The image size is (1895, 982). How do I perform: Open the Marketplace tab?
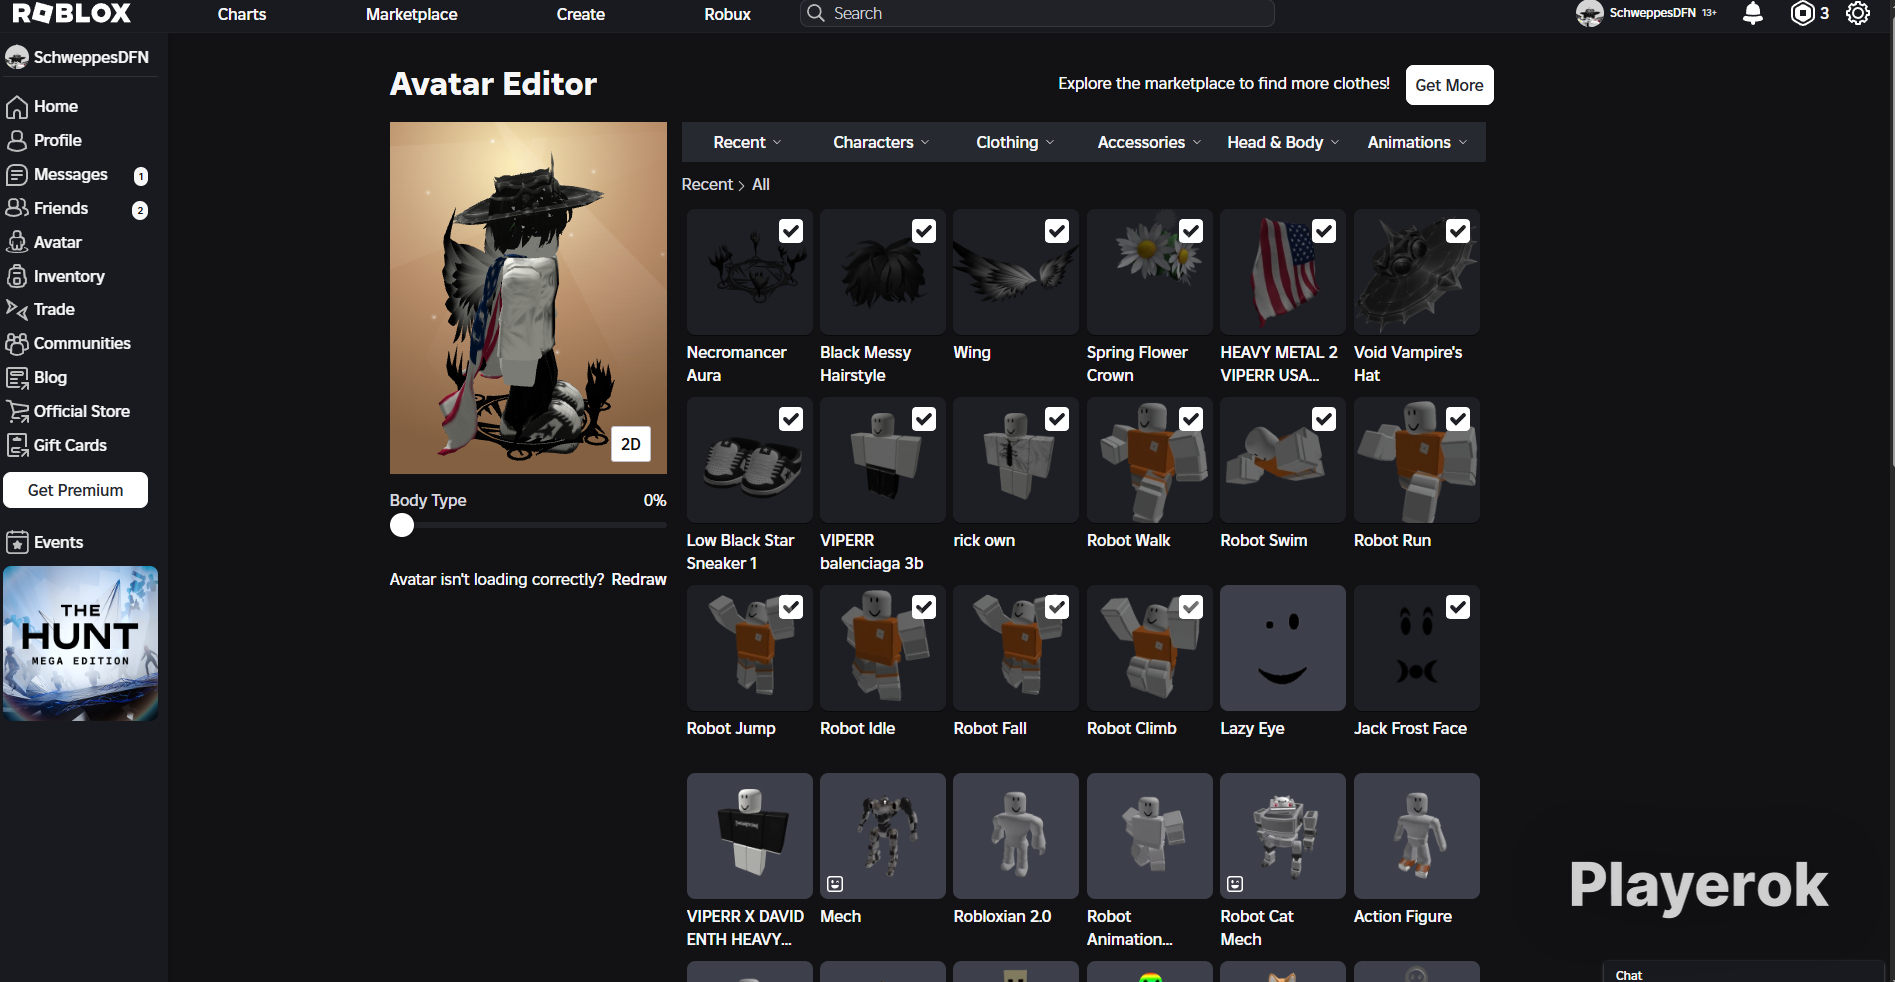tap(412, 14)
